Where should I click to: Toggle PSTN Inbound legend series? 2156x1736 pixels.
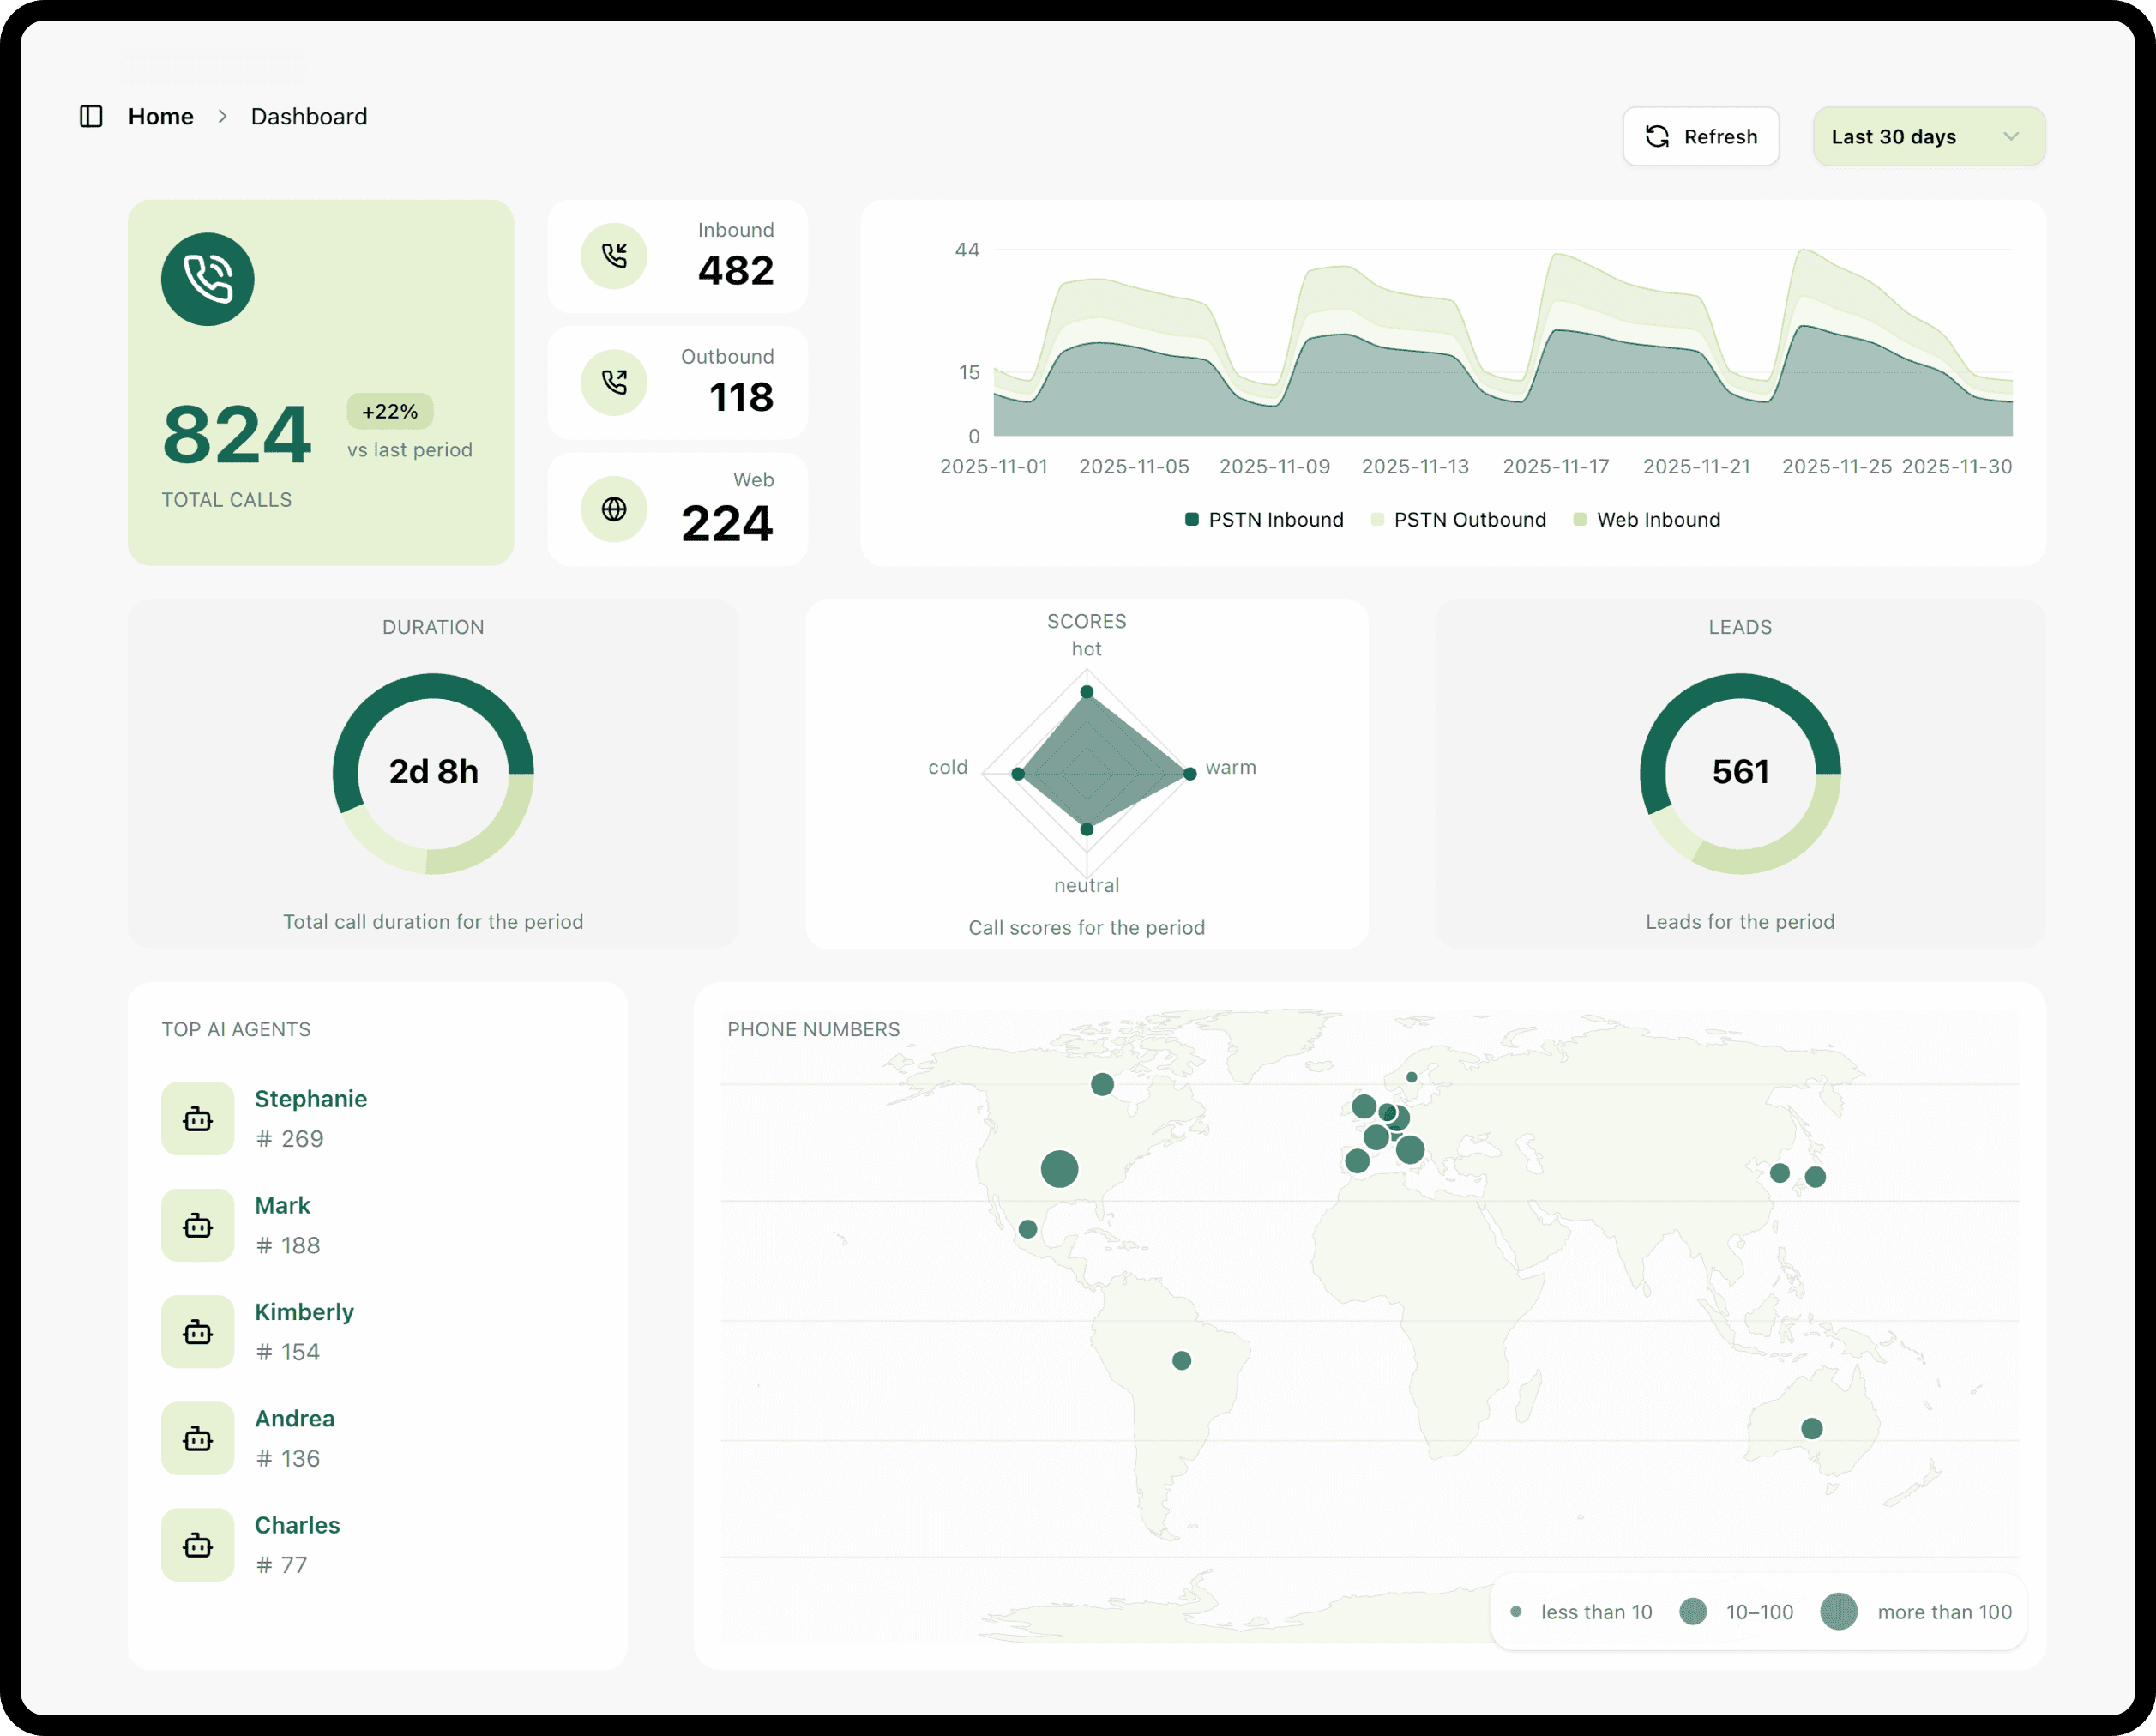click(x=1264, y=520)
